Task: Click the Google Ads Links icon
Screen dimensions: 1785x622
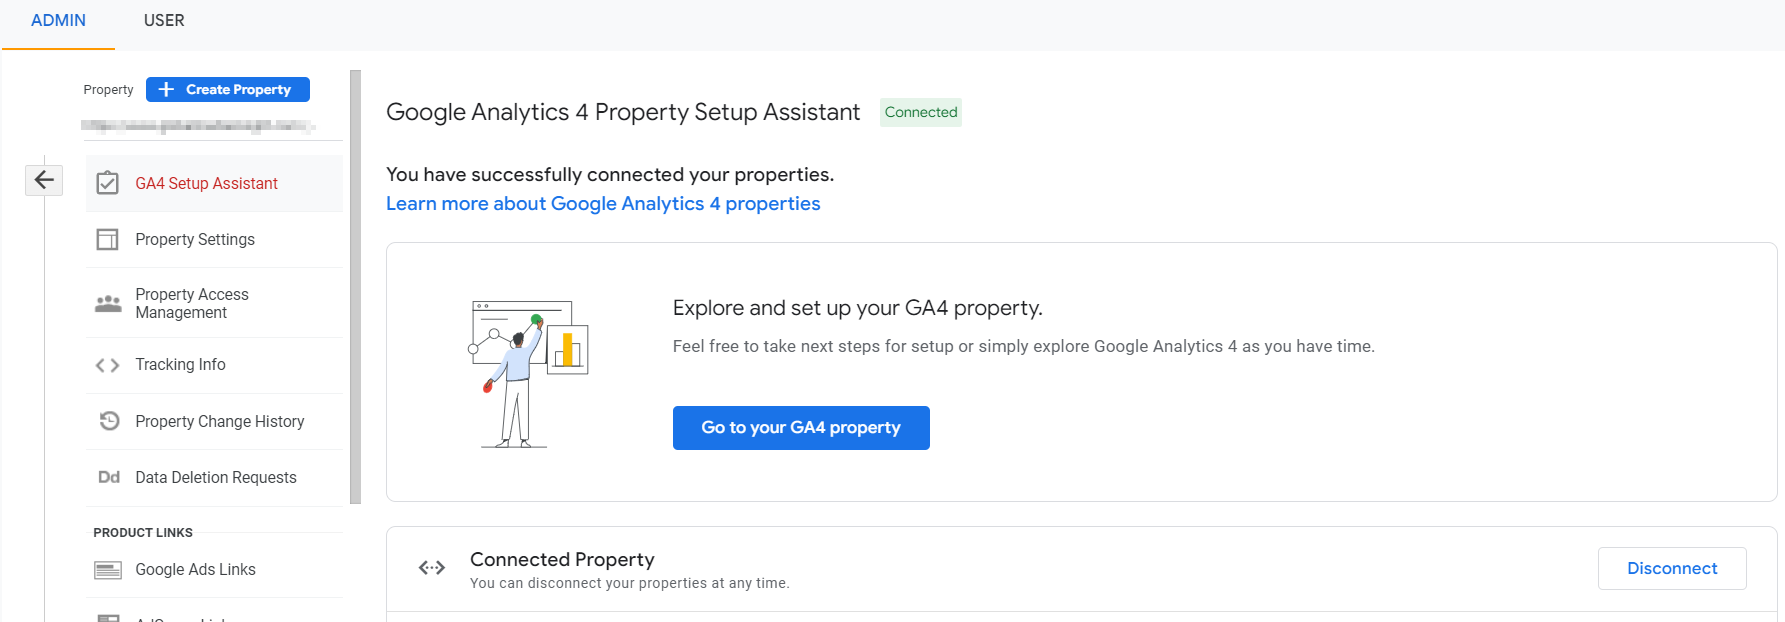Action: [107, 570]
